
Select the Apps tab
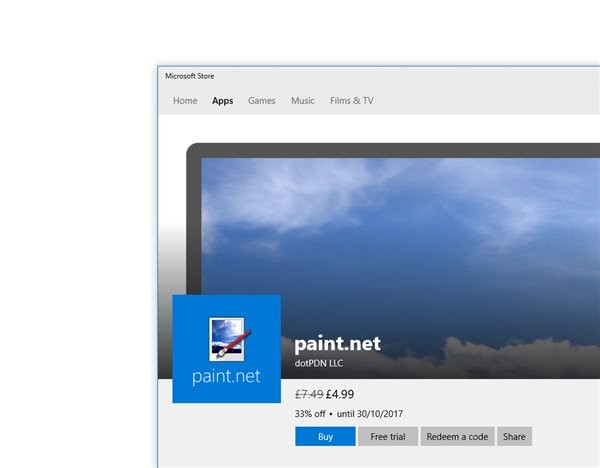[x=223, y=101]
